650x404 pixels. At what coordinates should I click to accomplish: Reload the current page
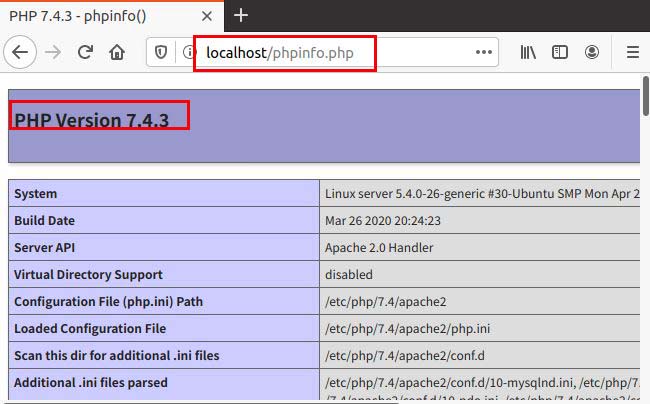coord(85,52)
